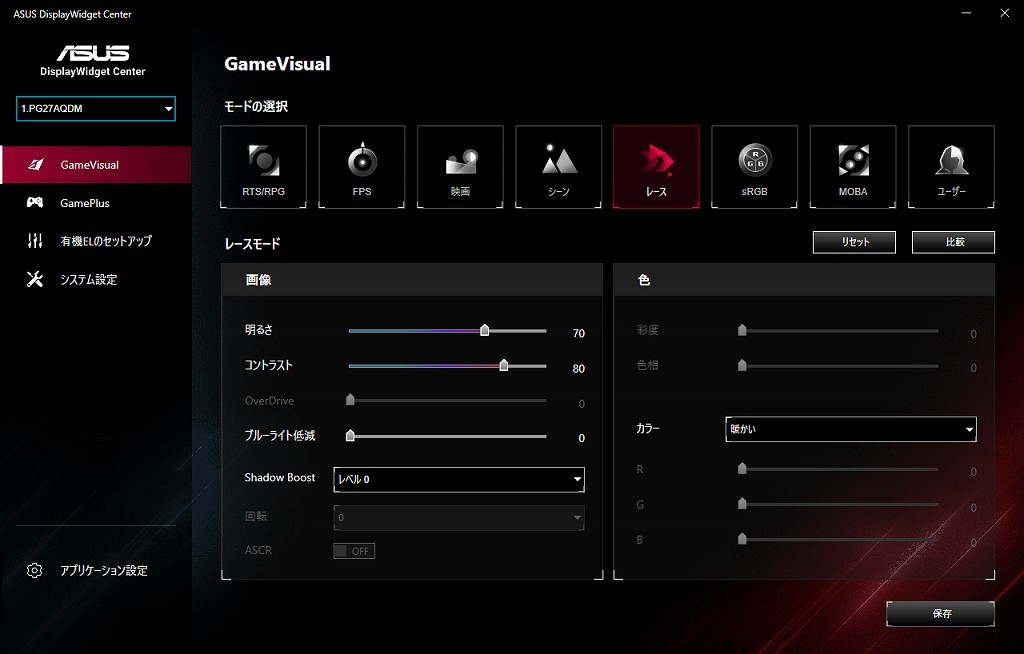
Task: Open システム設定 in sidebar
Action: click(x=95, y=280)
